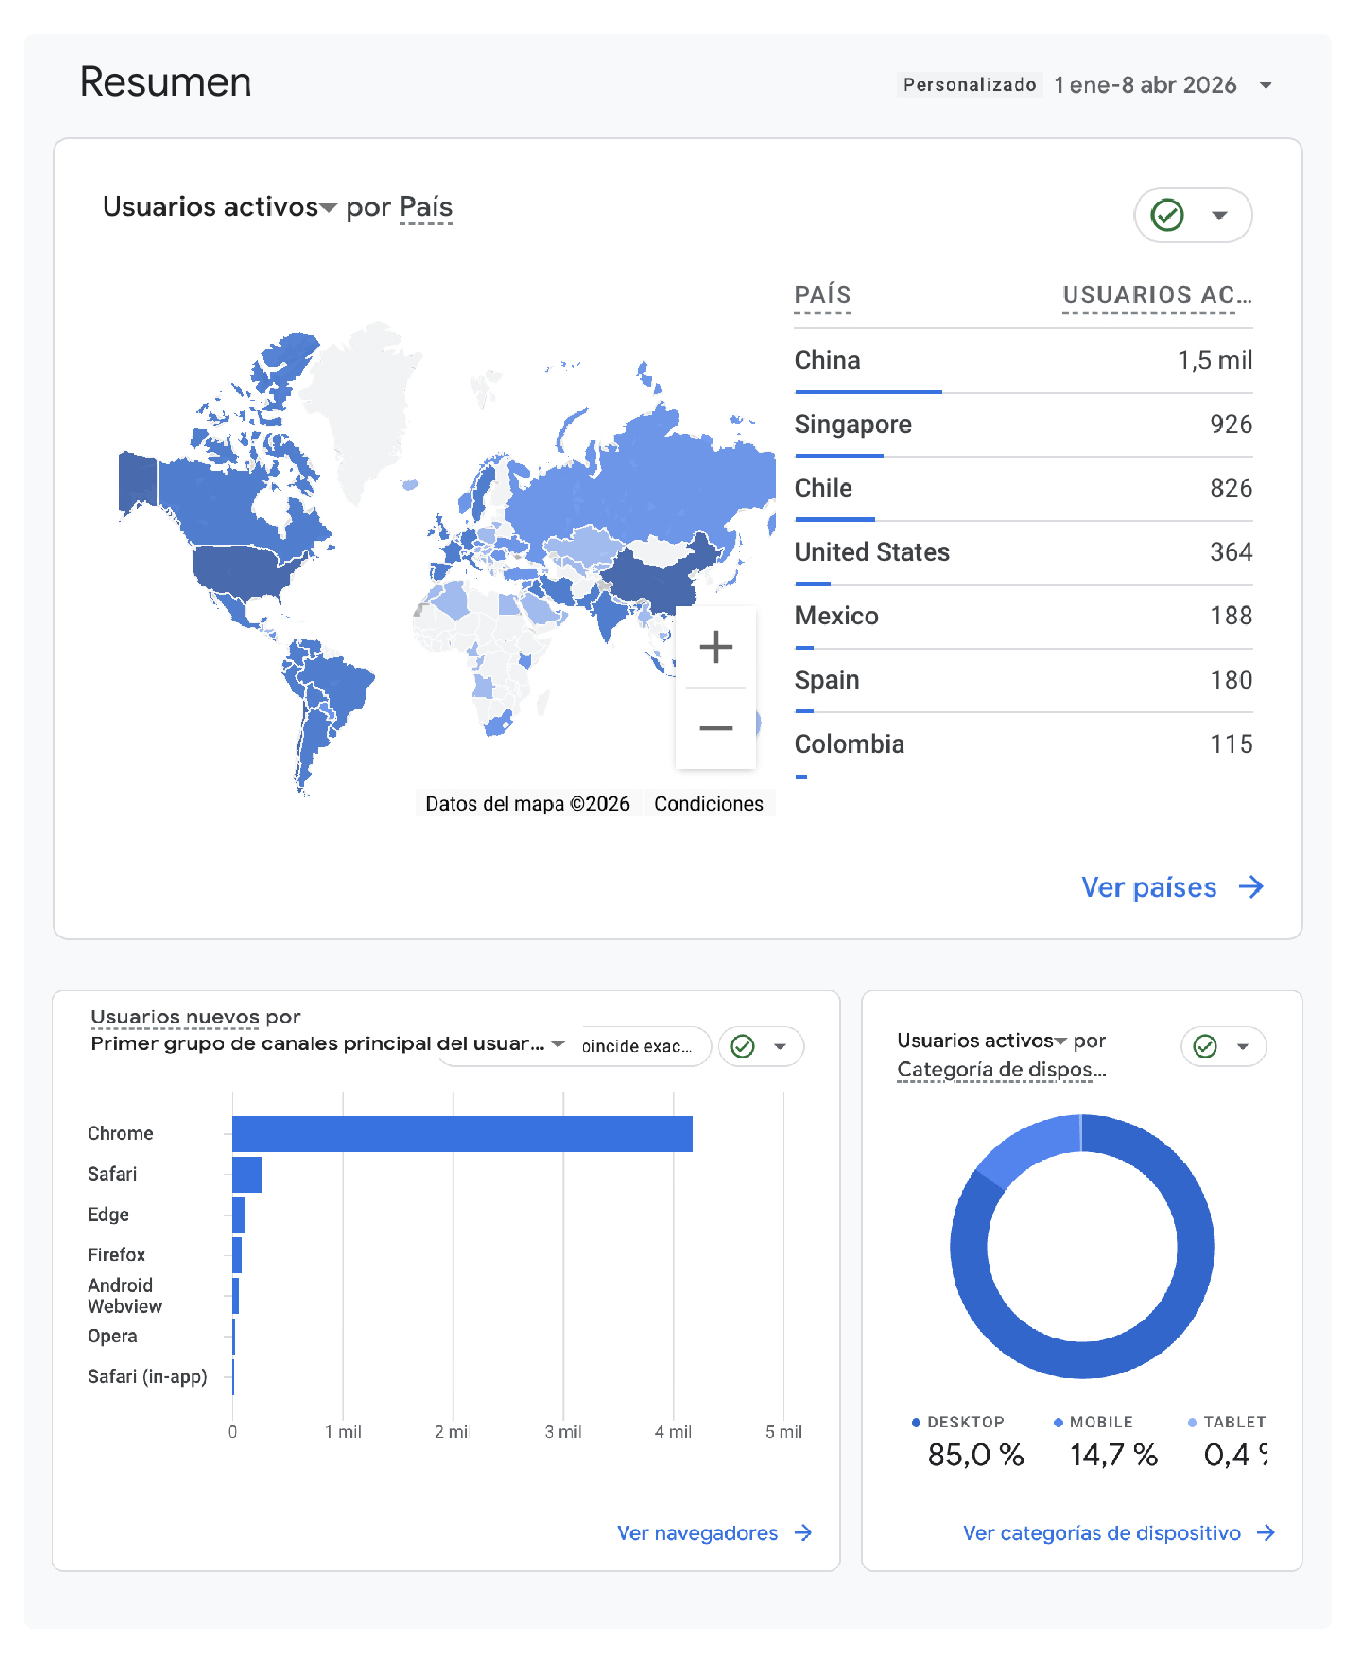Click the Chrome bar in browser chart
Image resolution: width=1356 pixels, height=1662 pixels.
pyautogui.click(x=462, y=1134)
